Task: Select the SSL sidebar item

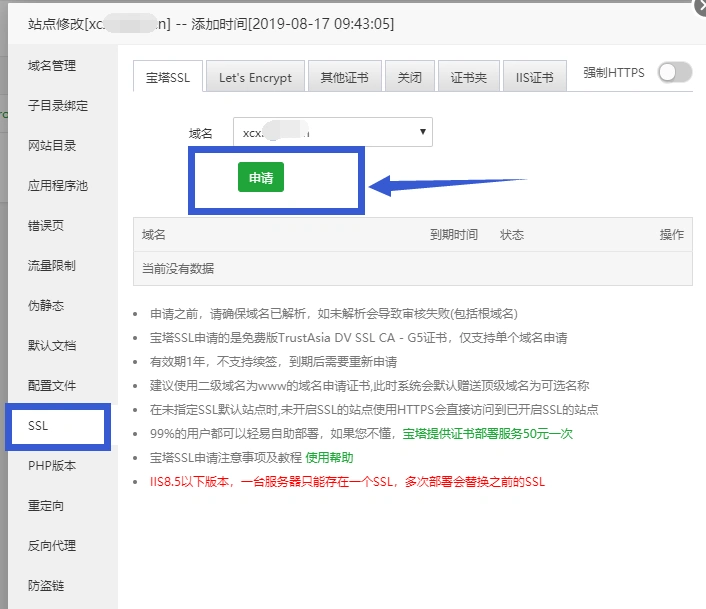Action: coord(38,426)
